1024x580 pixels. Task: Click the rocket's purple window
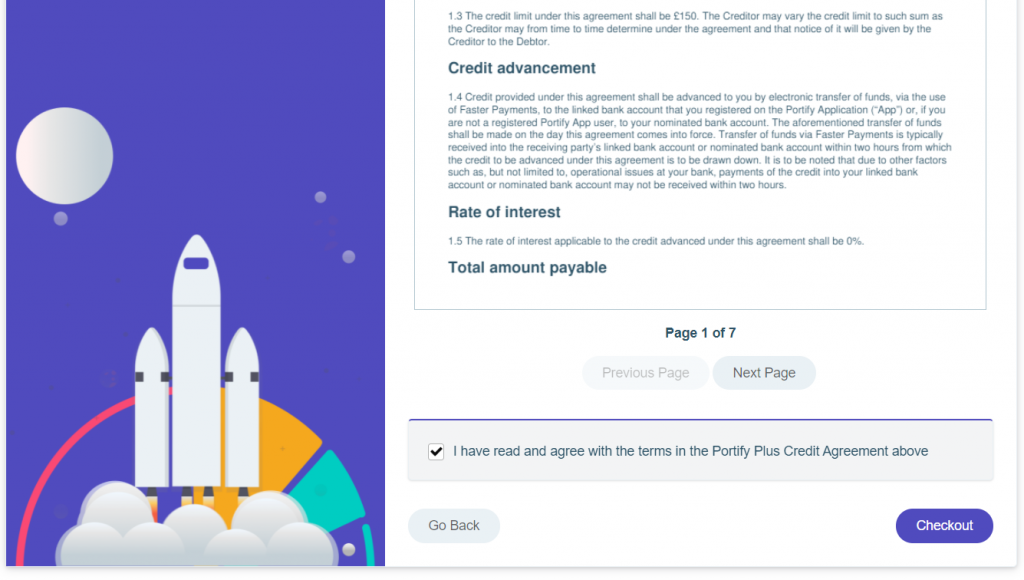click(196, 263)
